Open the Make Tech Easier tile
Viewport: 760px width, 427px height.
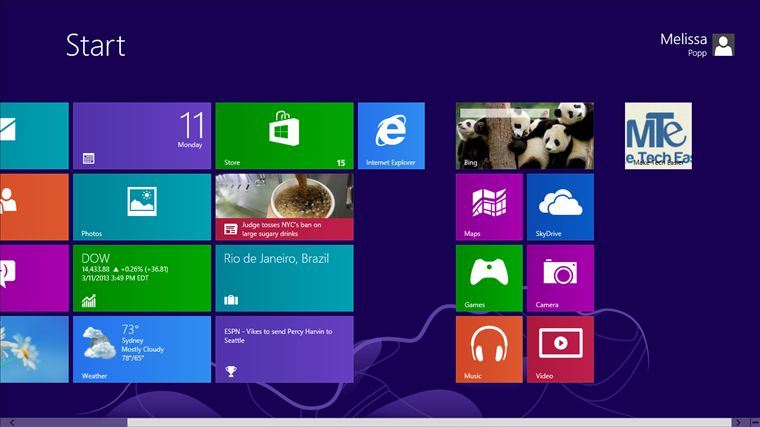[658, 135]
